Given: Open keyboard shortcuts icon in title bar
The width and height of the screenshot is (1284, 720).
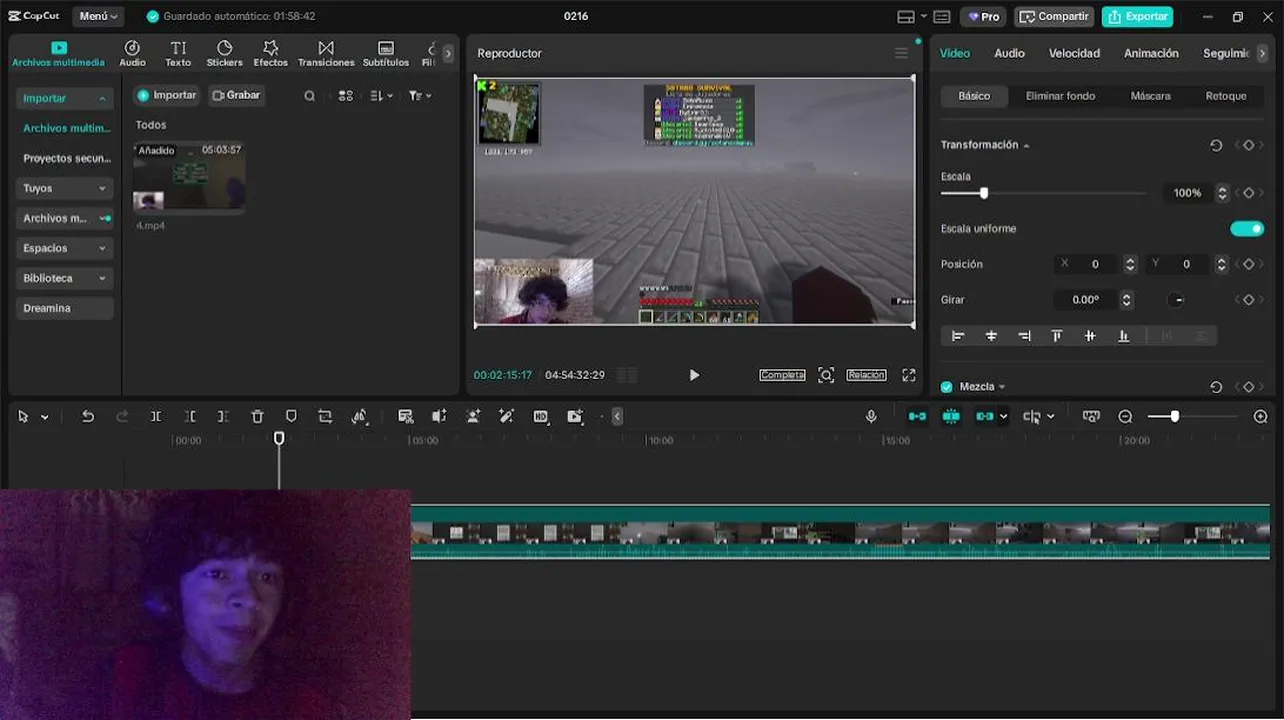Looking at the screenshot, I should click(x=942, y=17).
